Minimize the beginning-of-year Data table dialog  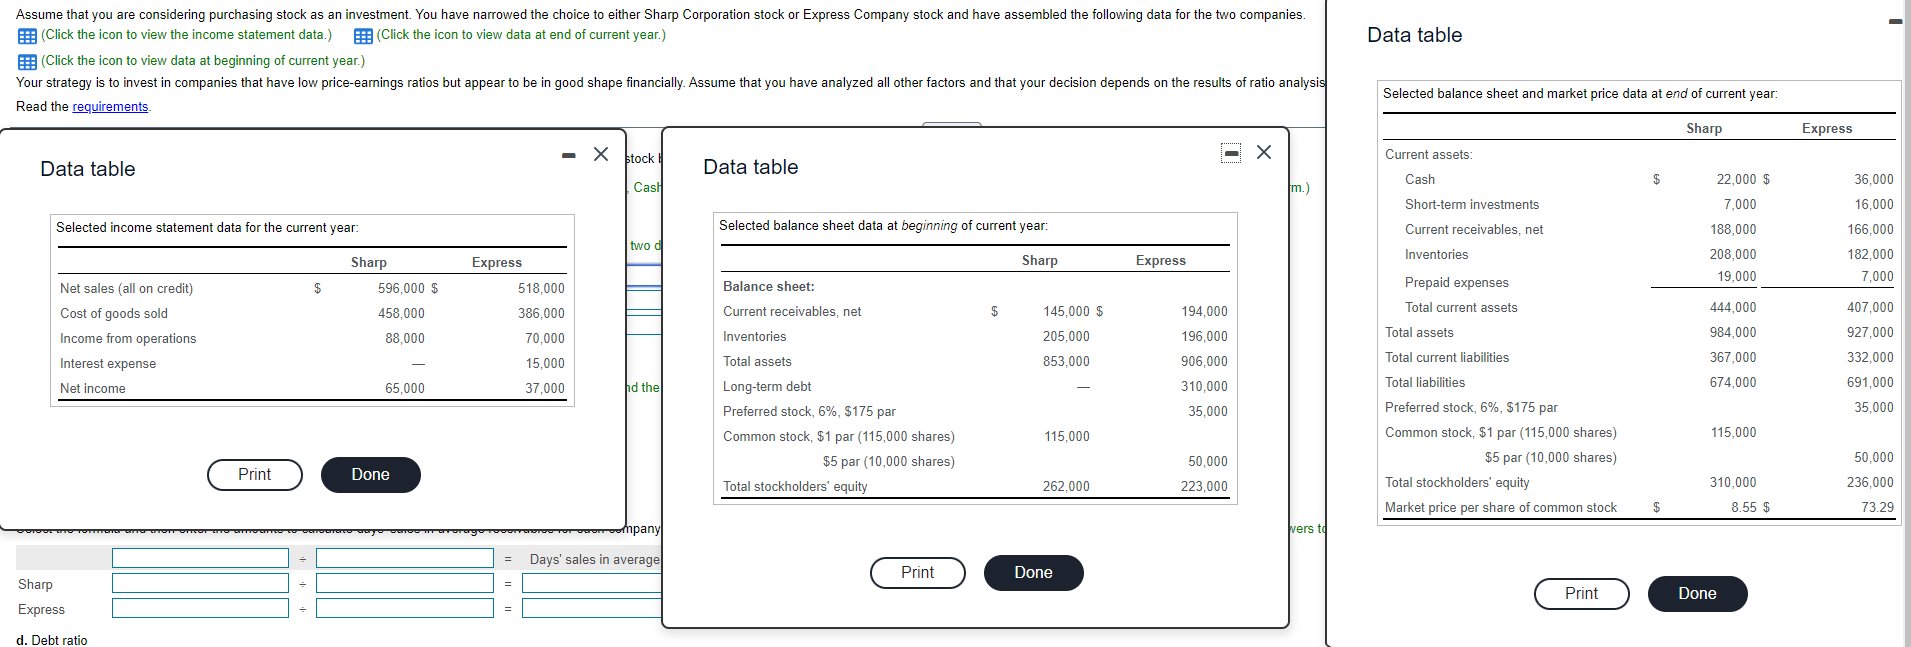[1232, 153]
